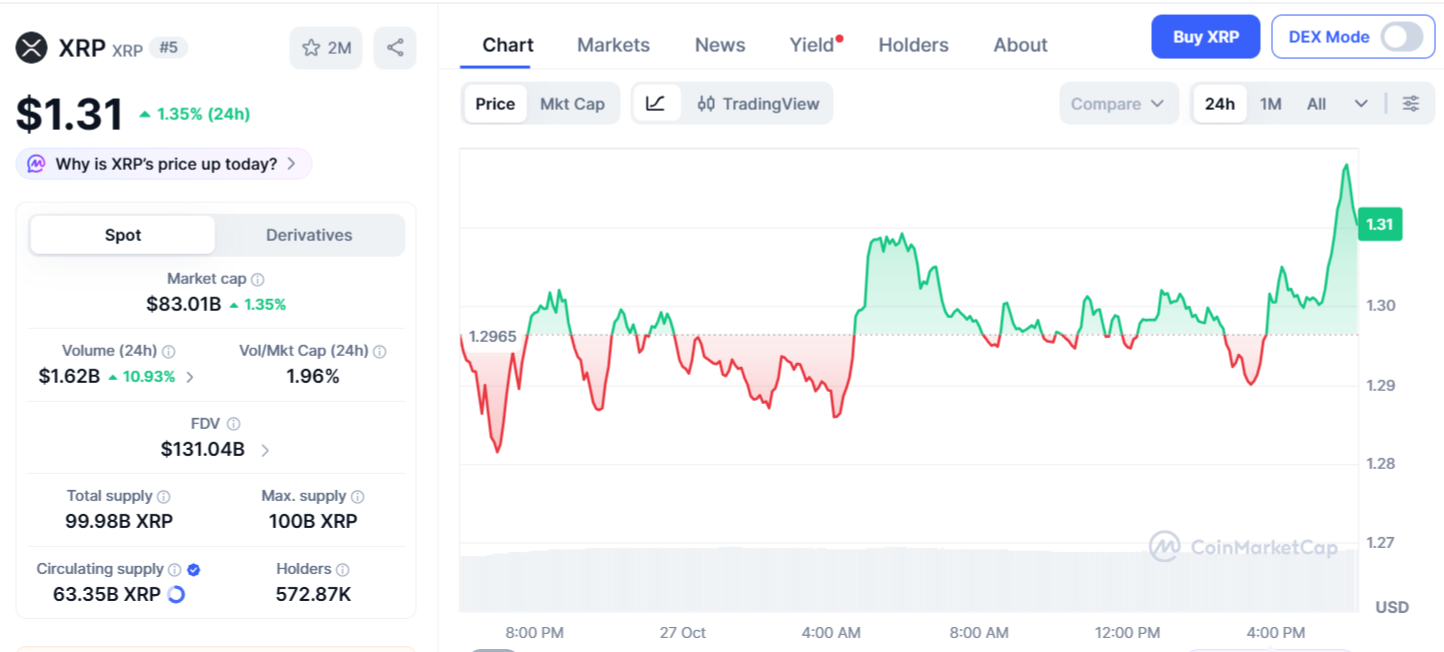Click the 27 Oct date axis label
1444x652 pixels.
683,633
